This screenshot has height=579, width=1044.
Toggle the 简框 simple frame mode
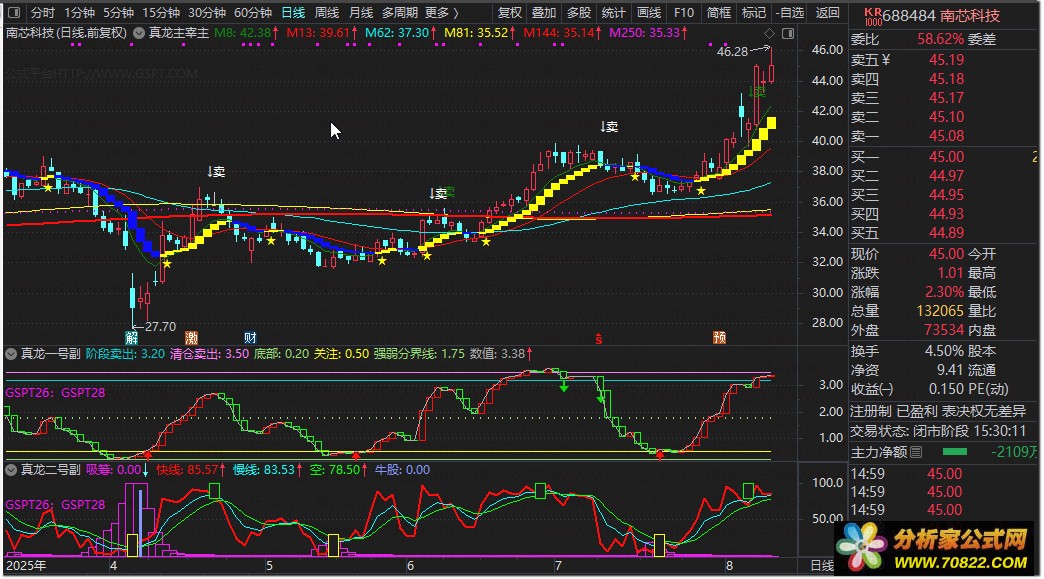(719, 13)
